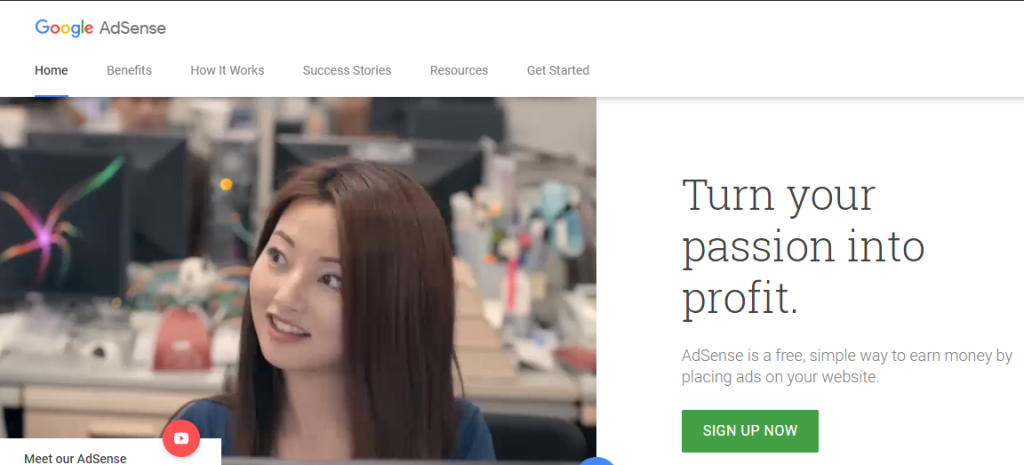Navigate to Get Started

(558, 71)
